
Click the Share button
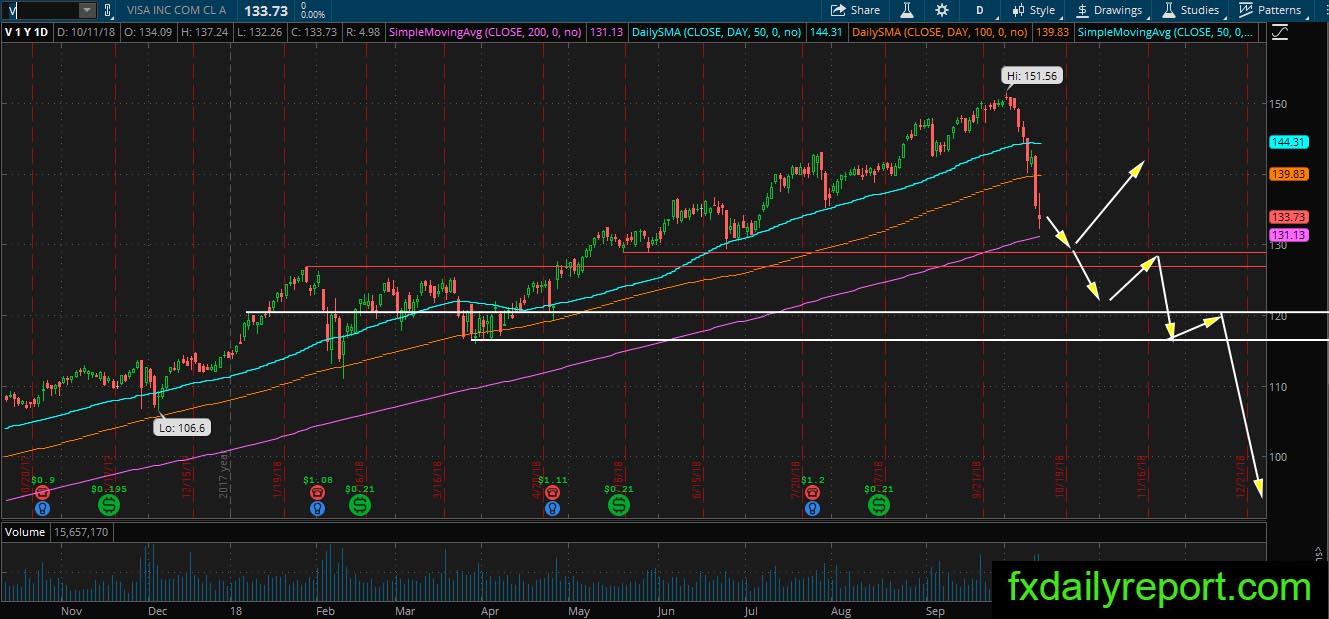point(856,10)
